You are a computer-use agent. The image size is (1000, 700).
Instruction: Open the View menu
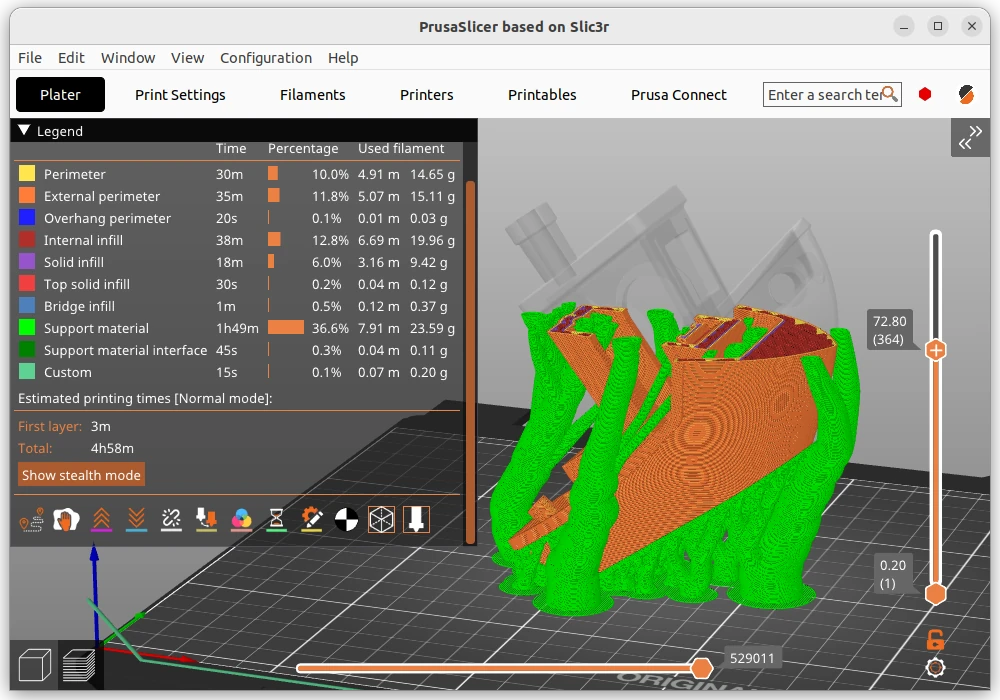[x=188, y=57]
